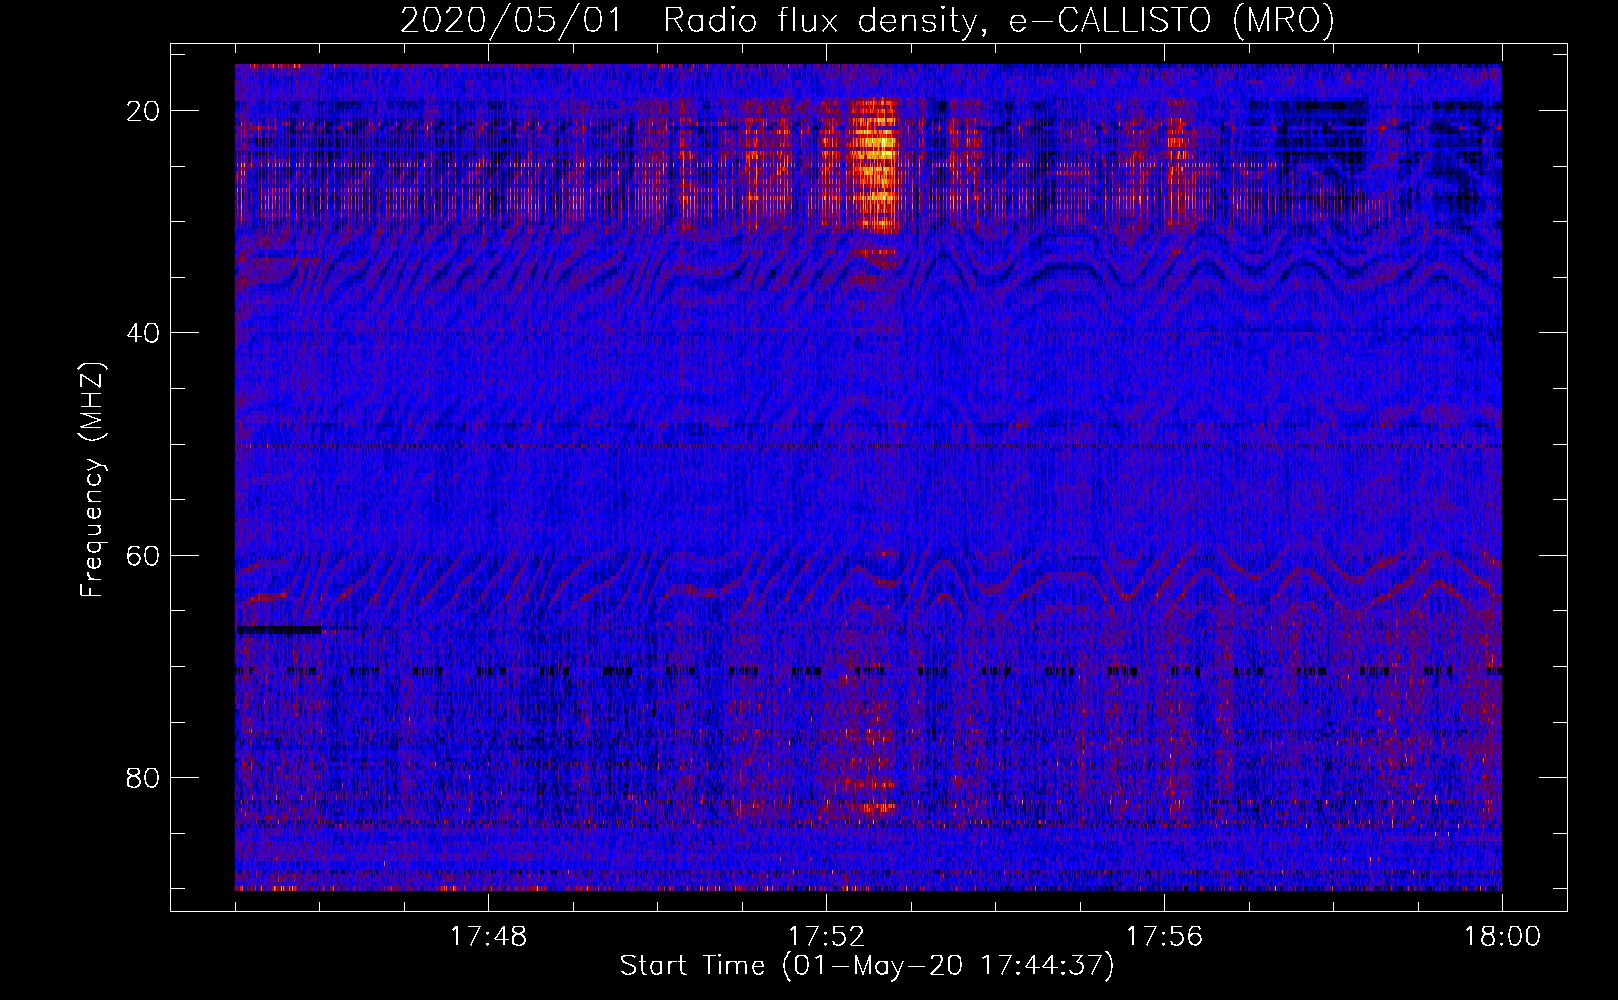Click the 40 MHz frequency tick label

[x=144, y=333]
